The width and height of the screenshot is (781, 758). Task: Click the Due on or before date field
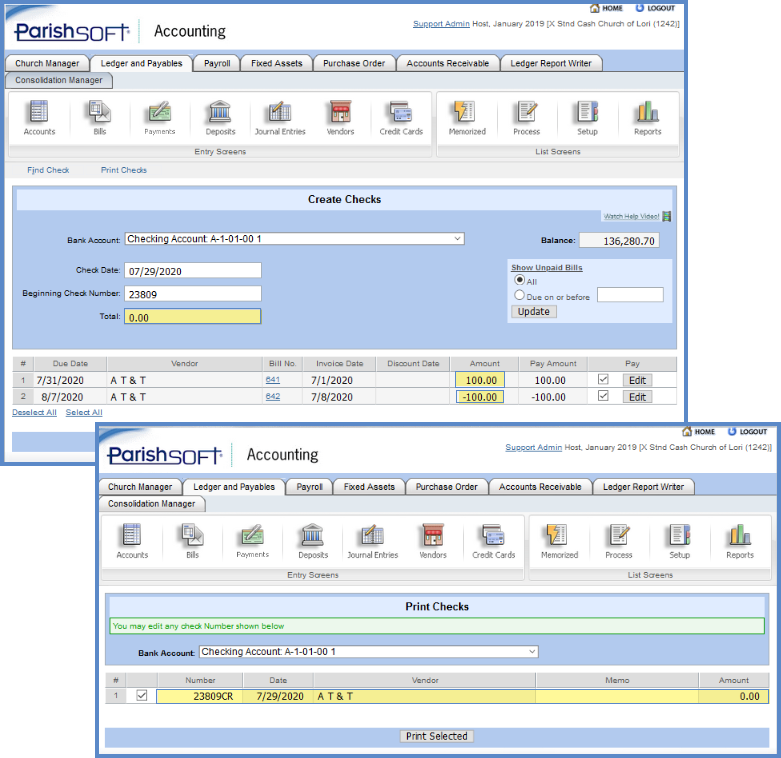pos(630,295)
